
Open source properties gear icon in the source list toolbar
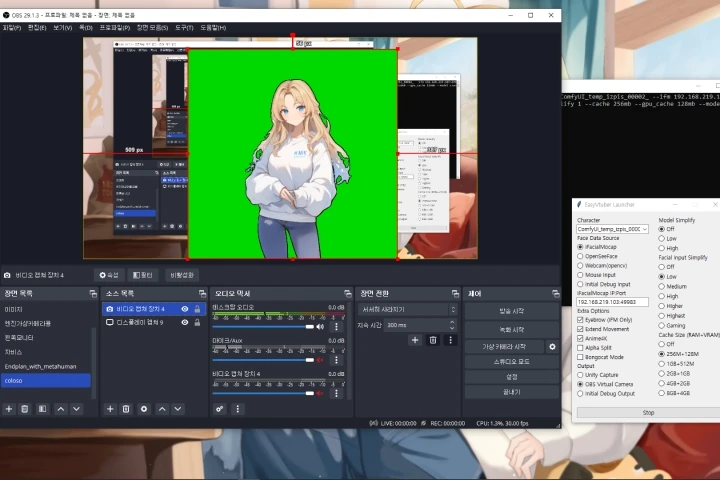pos(144,409)
